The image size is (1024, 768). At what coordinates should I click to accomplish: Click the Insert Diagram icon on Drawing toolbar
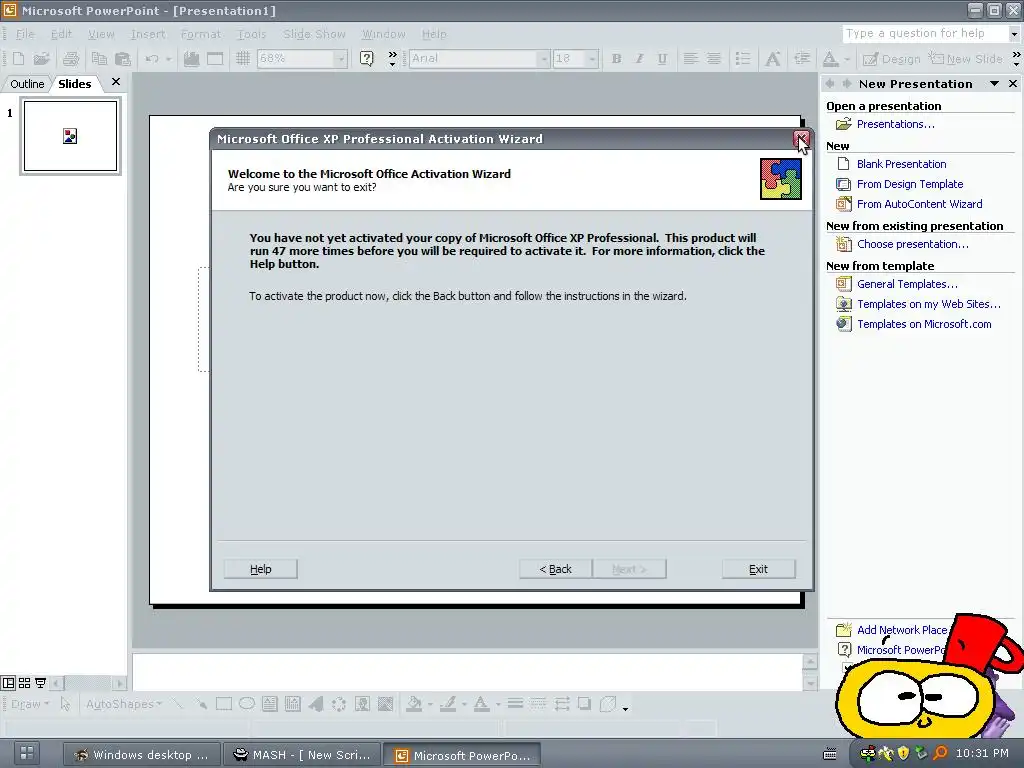(339, 704)
